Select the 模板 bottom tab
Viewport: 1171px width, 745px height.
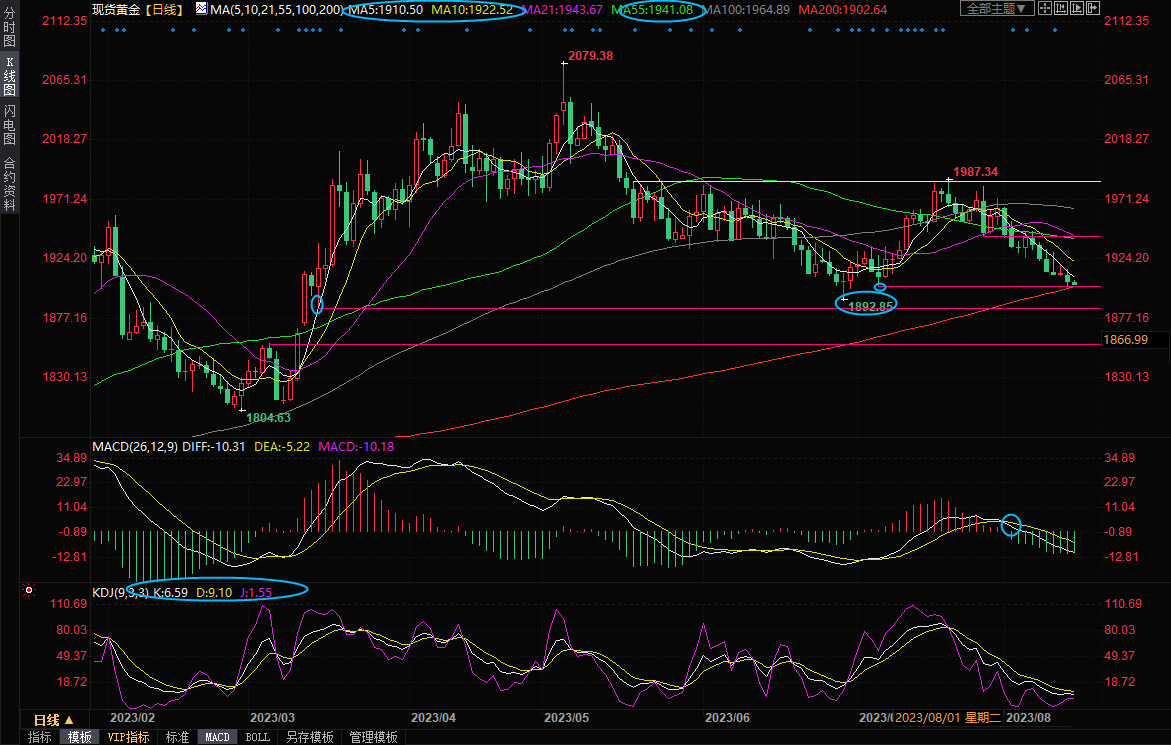click(79, 737)
